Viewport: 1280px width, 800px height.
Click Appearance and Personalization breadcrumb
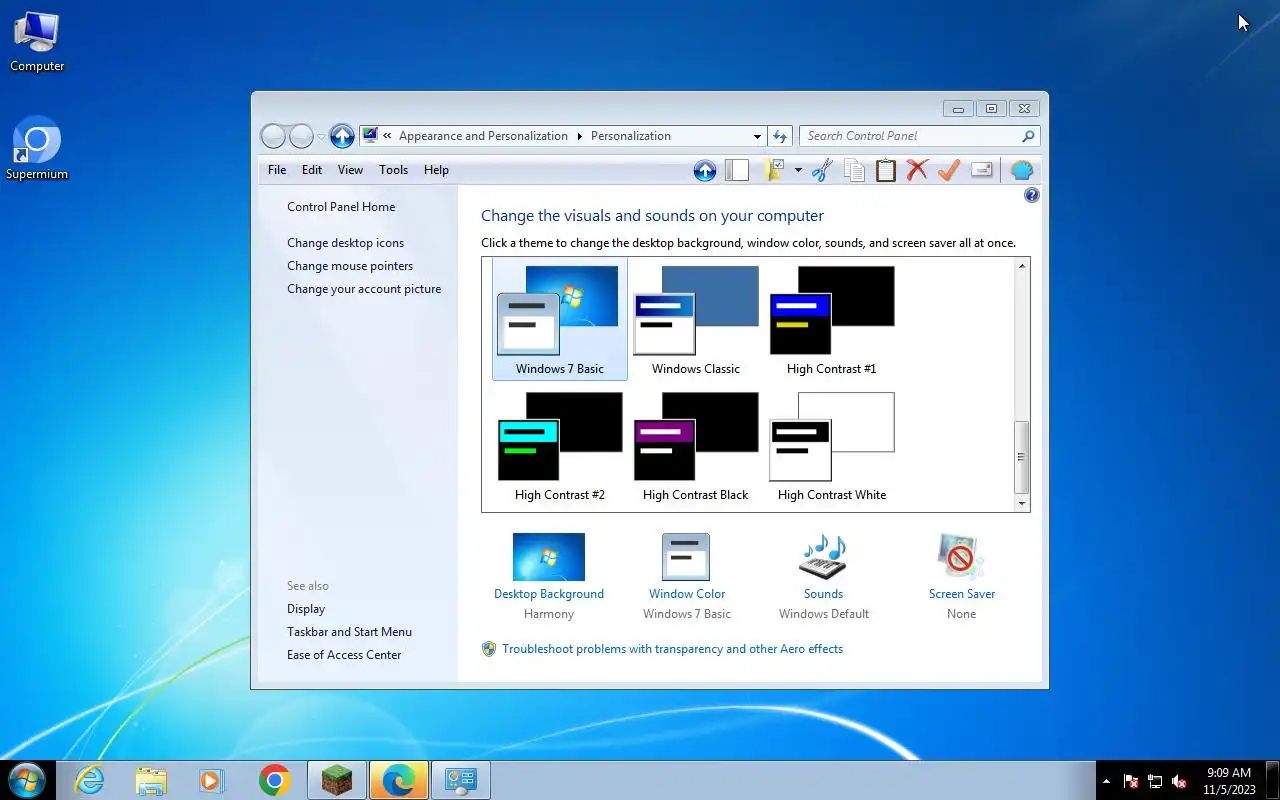point(483,136)
